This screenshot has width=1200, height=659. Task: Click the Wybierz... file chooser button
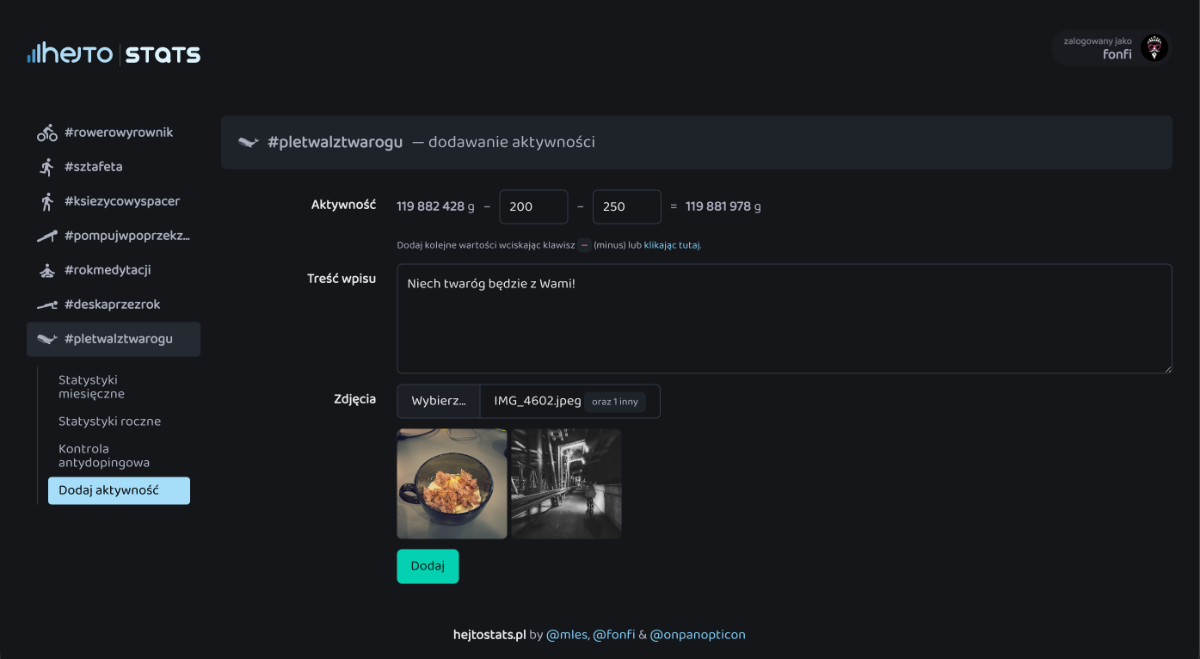click(438, 401)
